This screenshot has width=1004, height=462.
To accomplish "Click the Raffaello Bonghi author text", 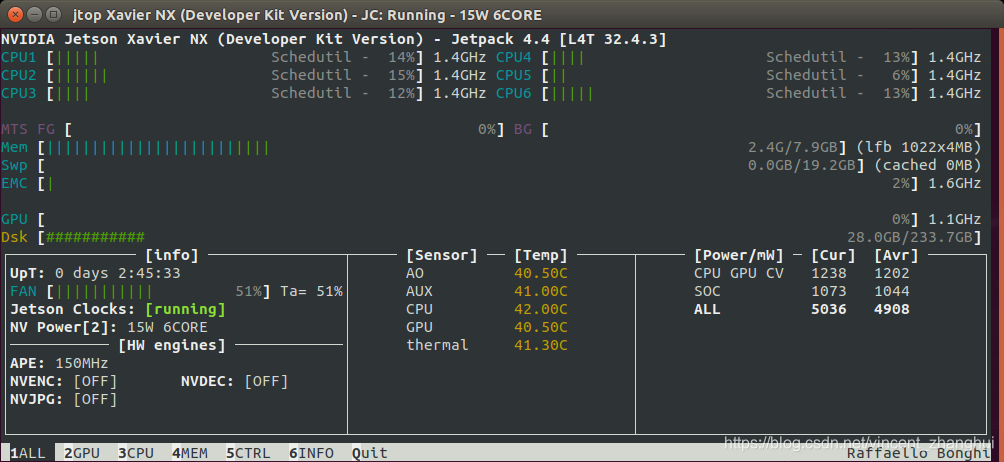I will [918, 453].
